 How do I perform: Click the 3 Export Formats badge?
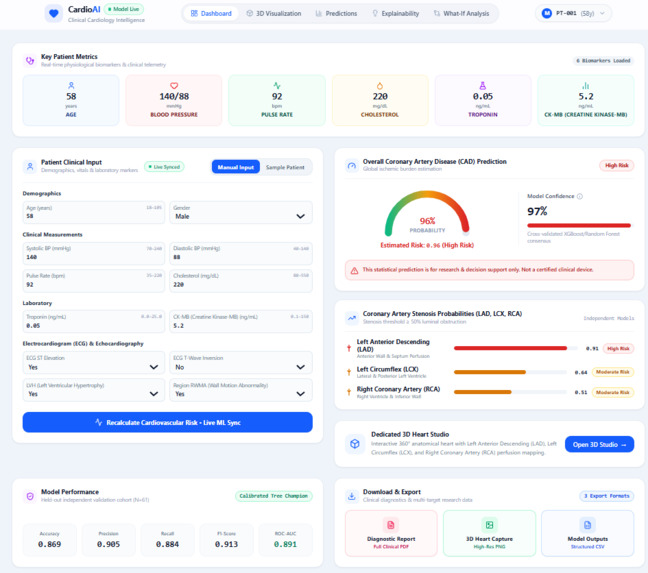point(606,496)
